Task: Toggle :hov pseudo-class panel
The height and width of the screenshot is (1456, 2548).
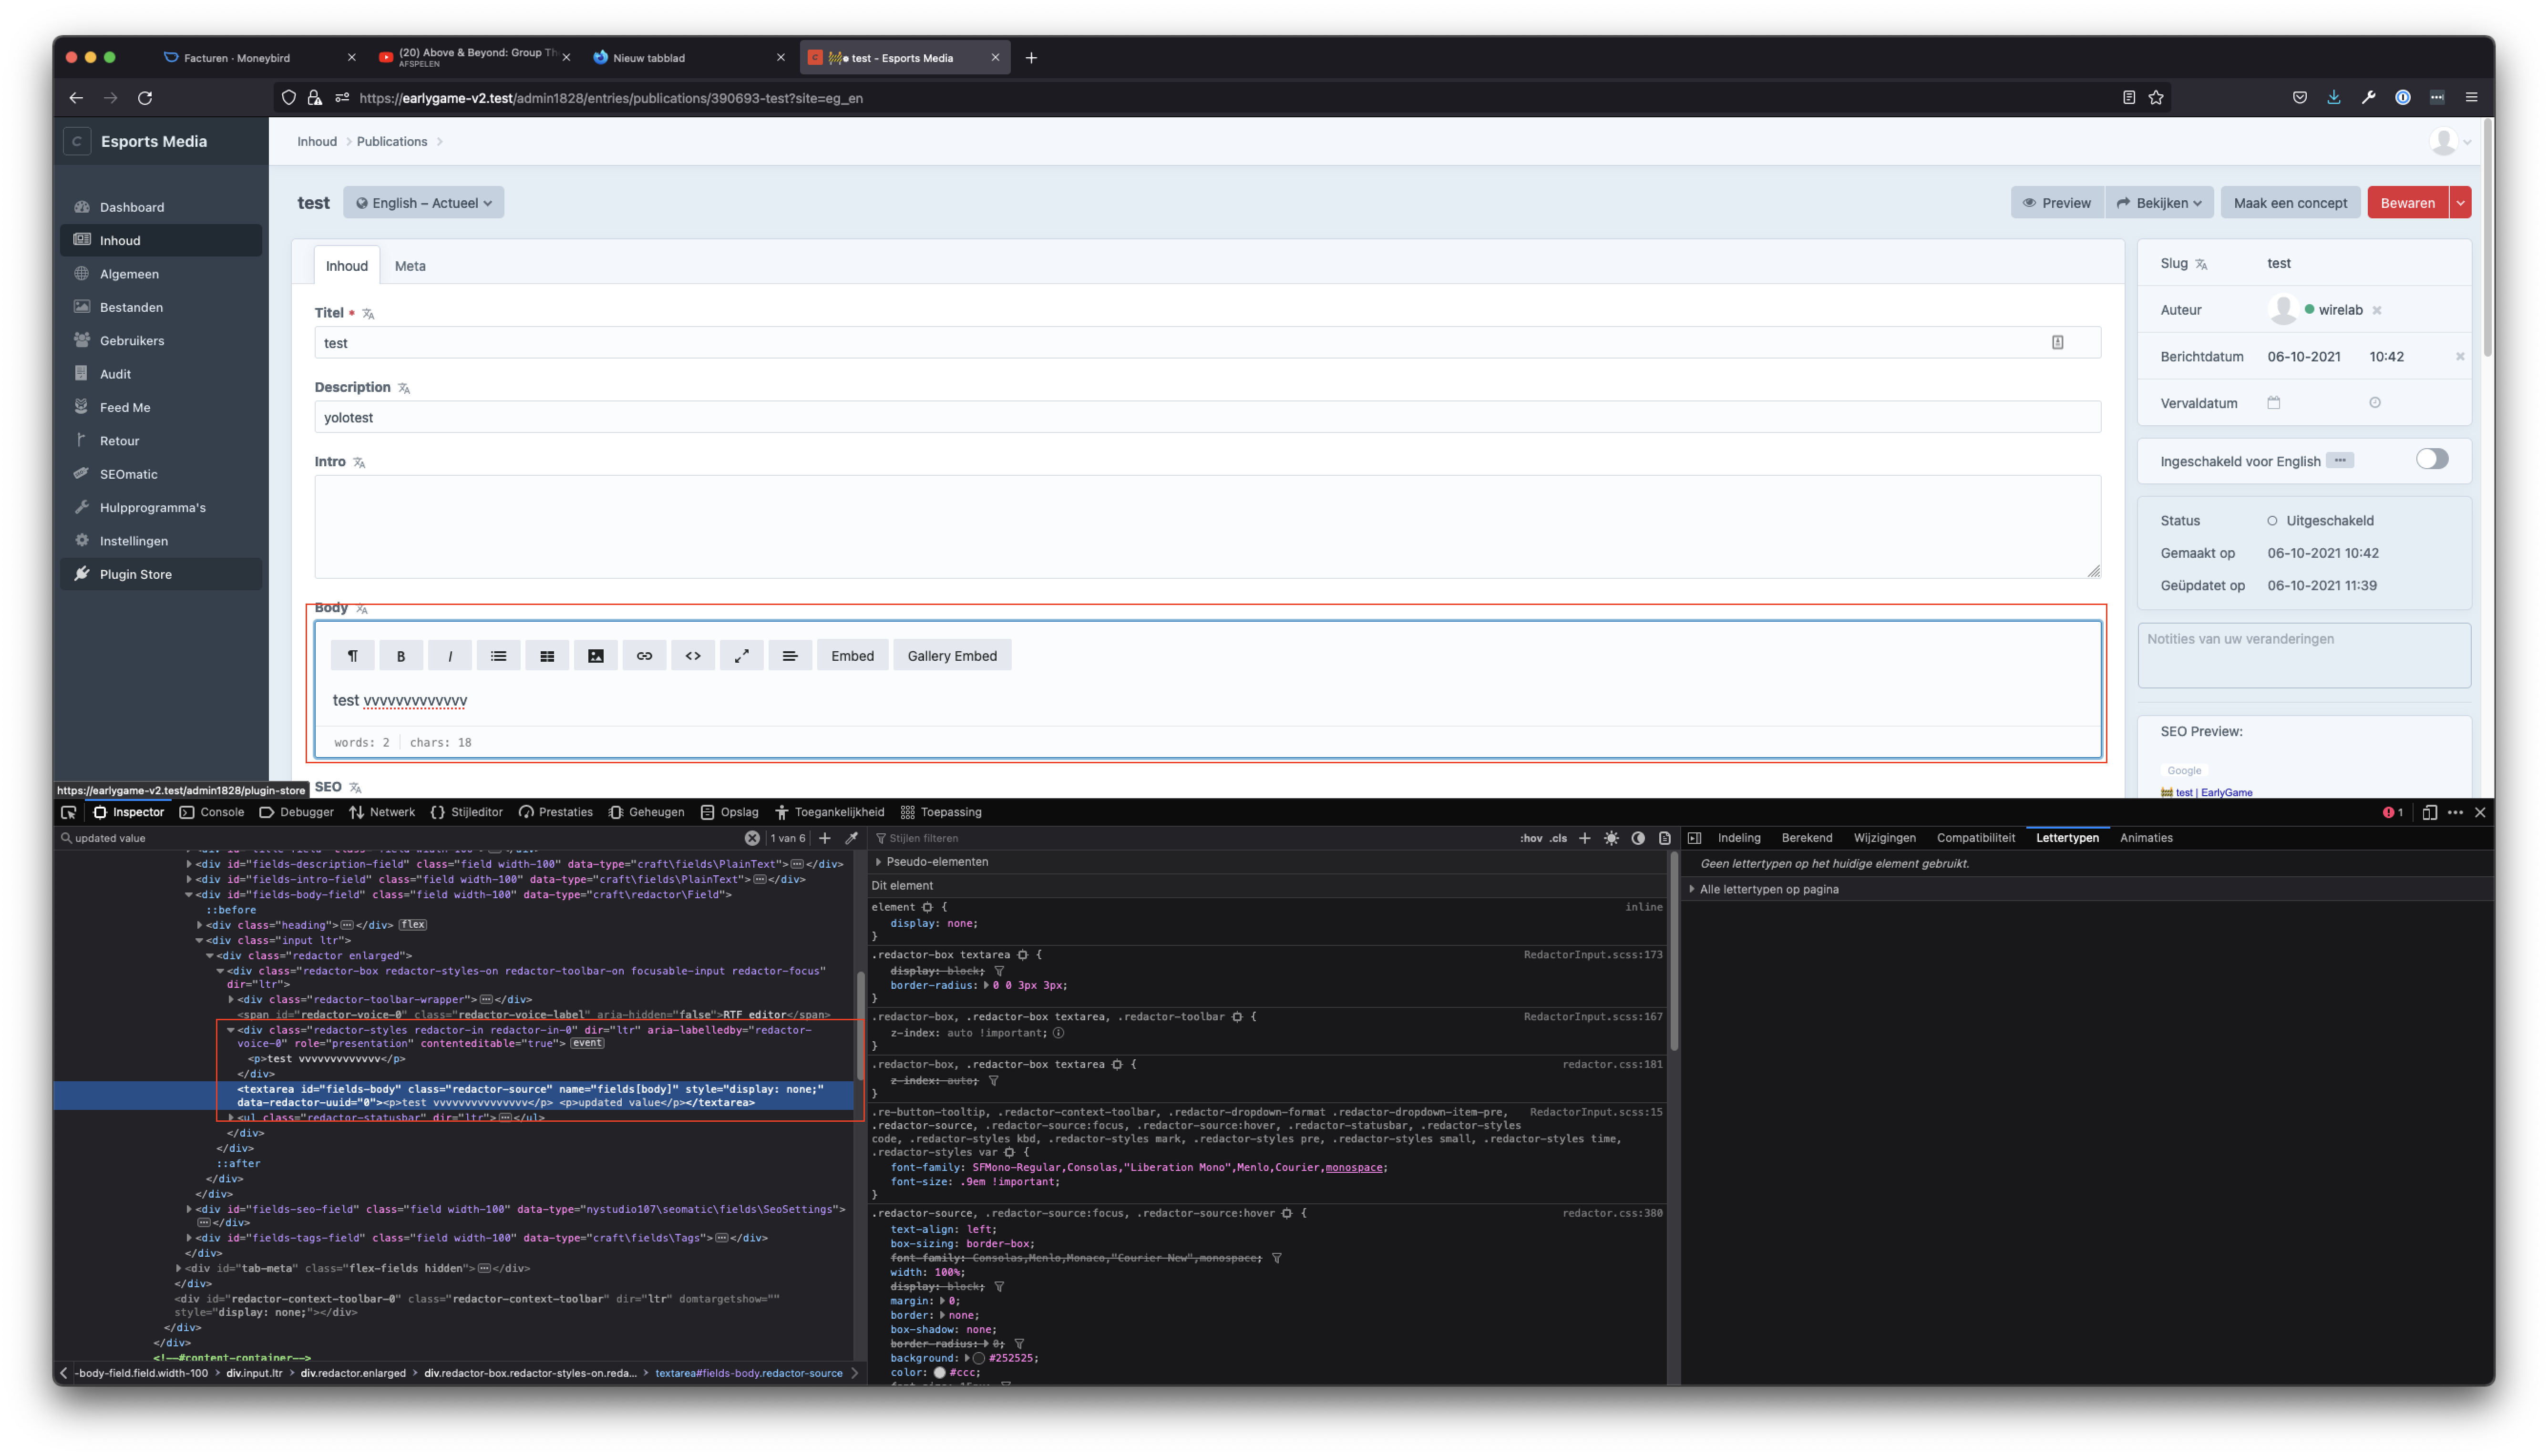Action: point(1530,838)
